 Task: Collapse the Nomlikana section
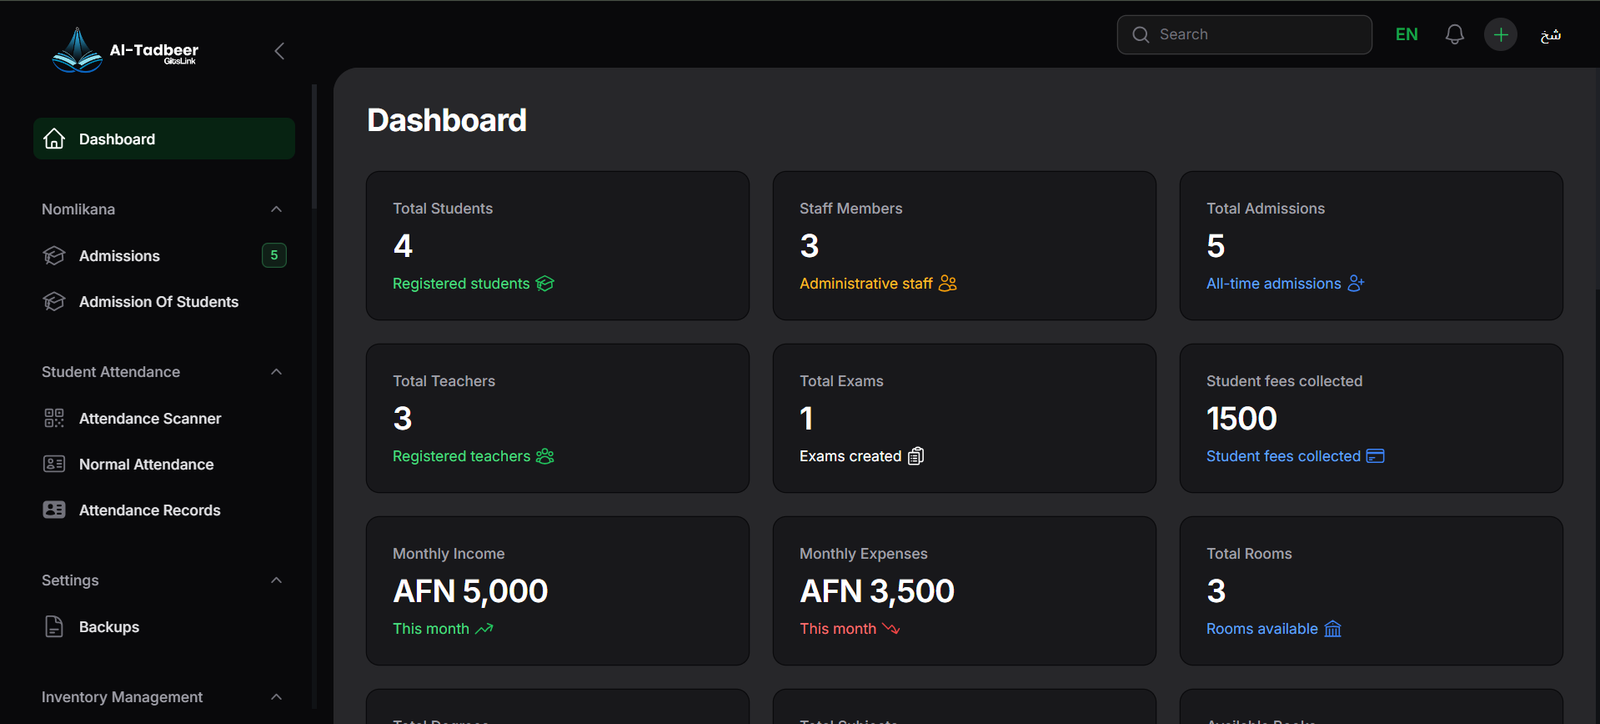tap(276, 210)
